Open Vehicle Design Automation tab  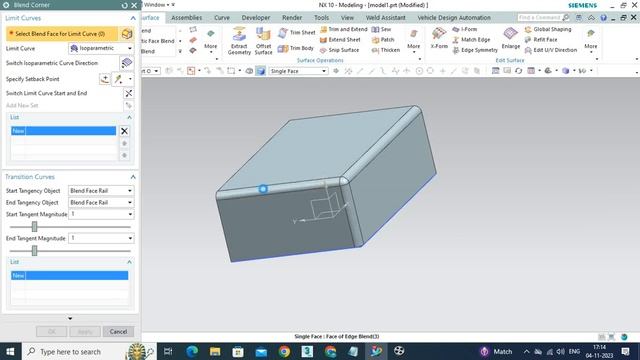pyautogui.click(x=454, y=18)
